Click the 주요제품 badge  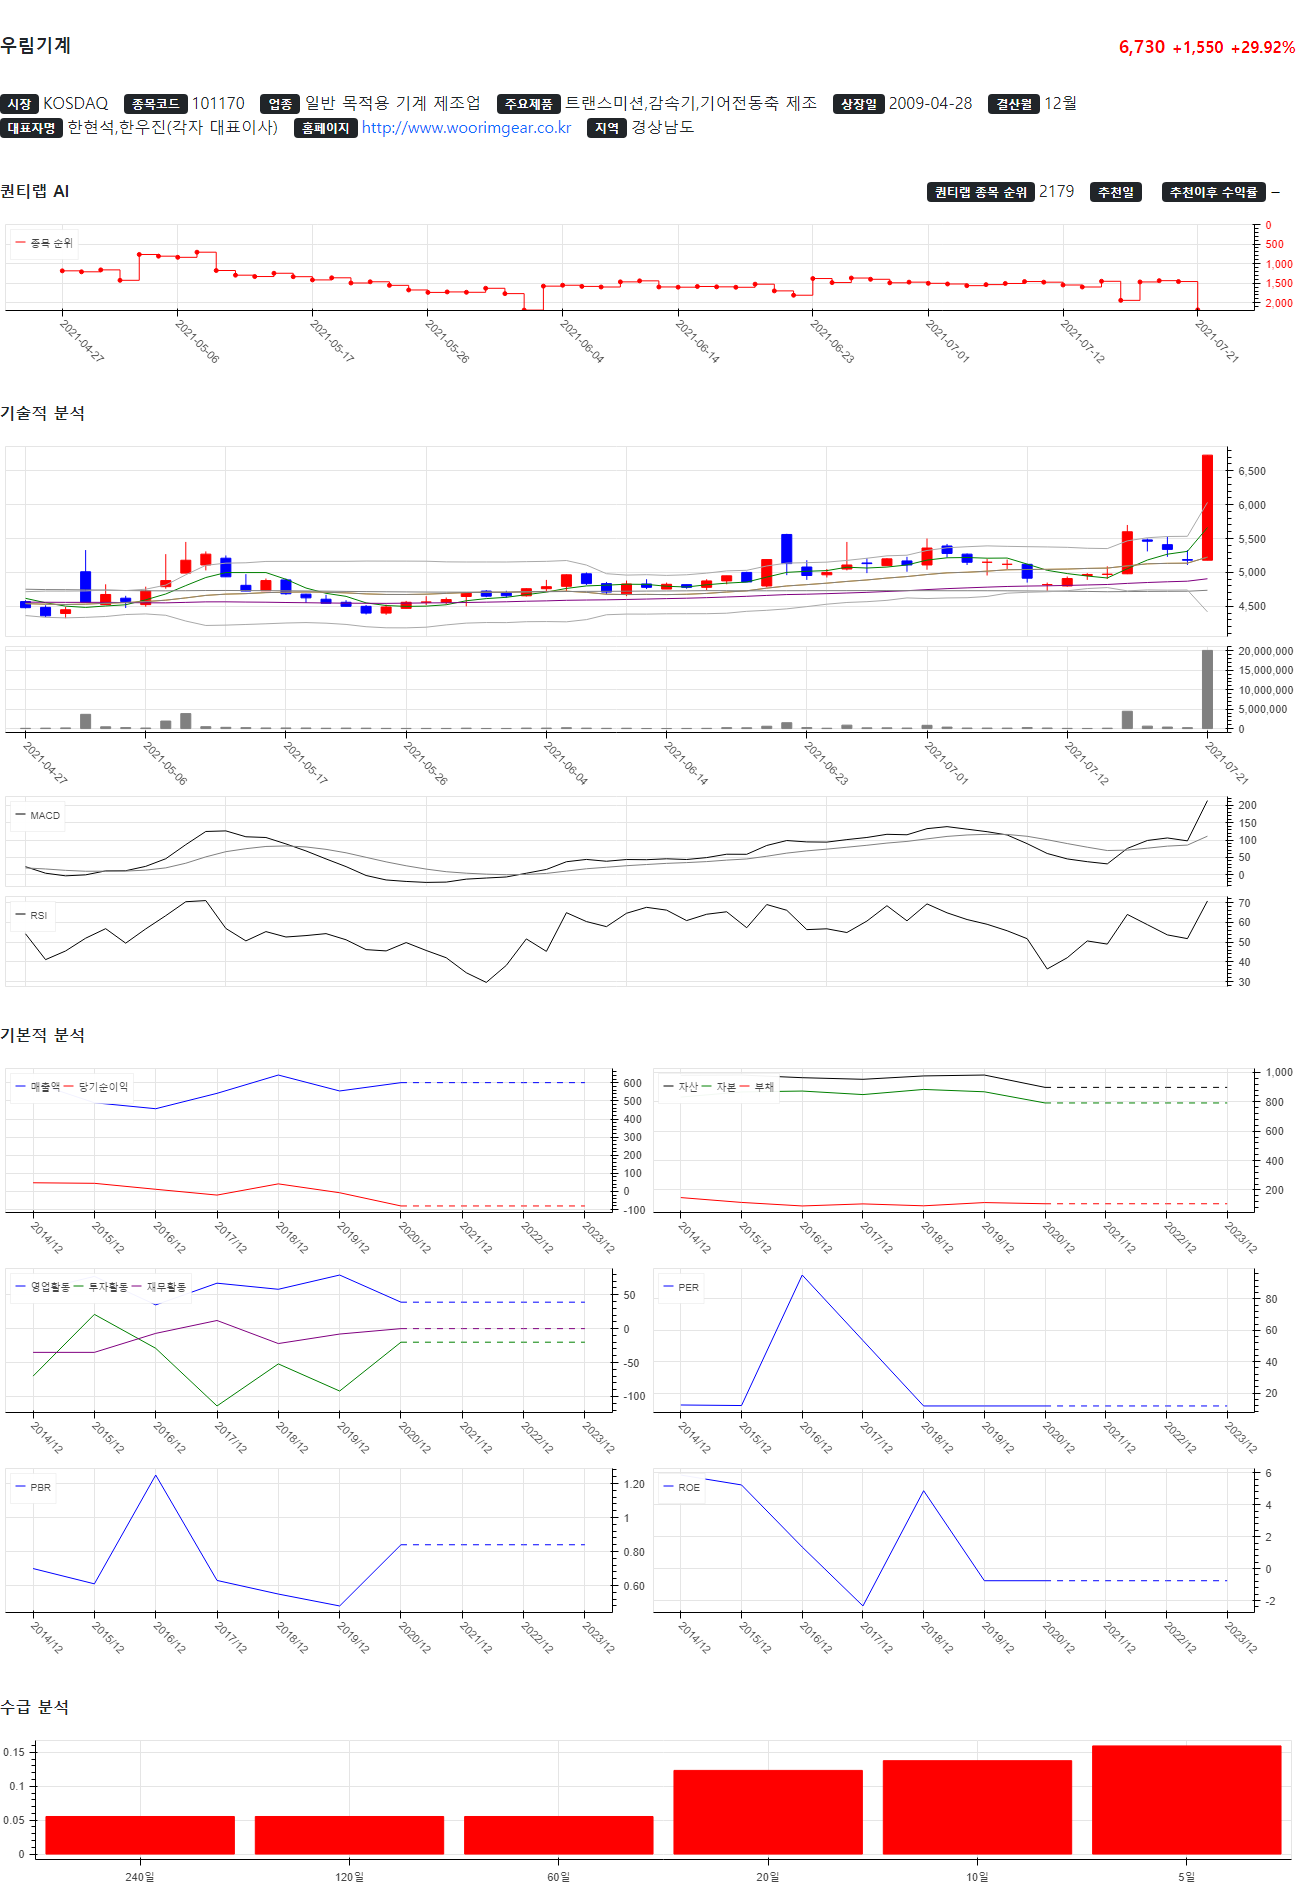(528, 104)
